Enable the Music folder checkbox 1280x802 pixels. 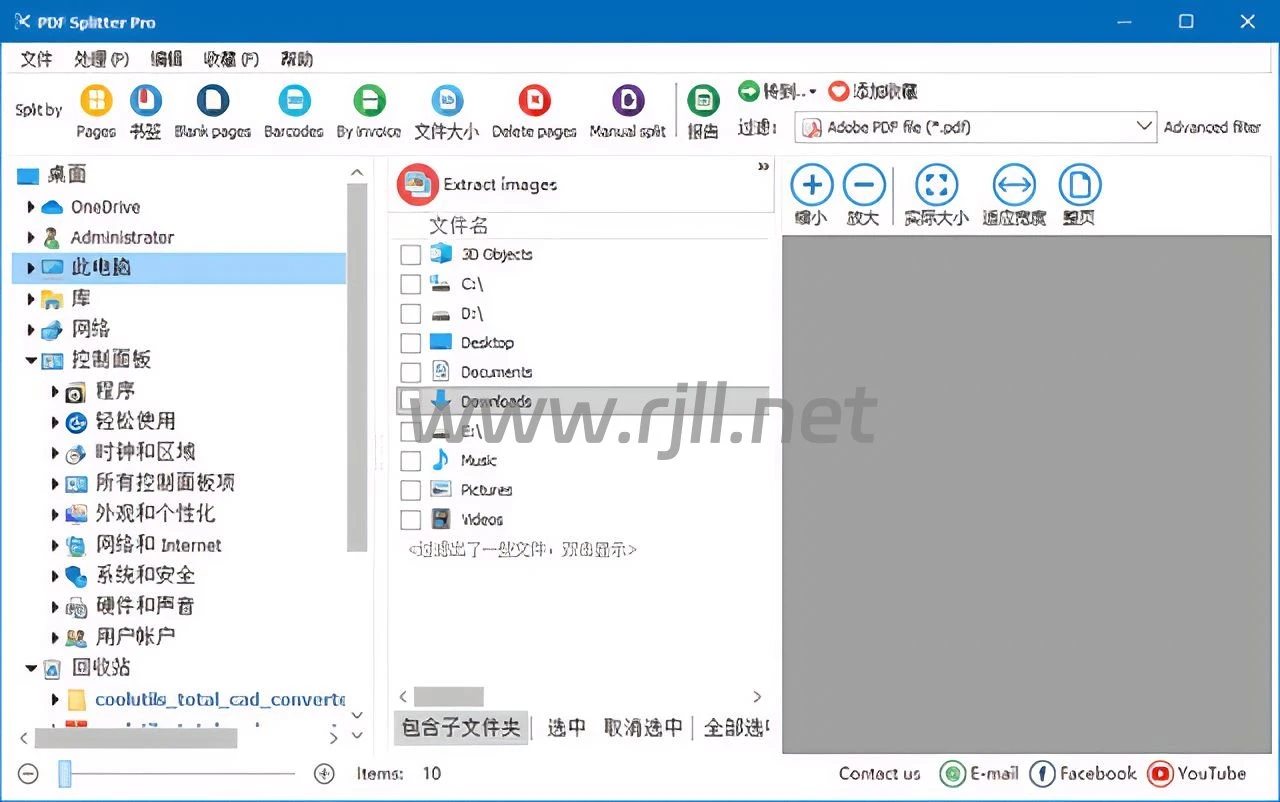(x=410, y=461)
